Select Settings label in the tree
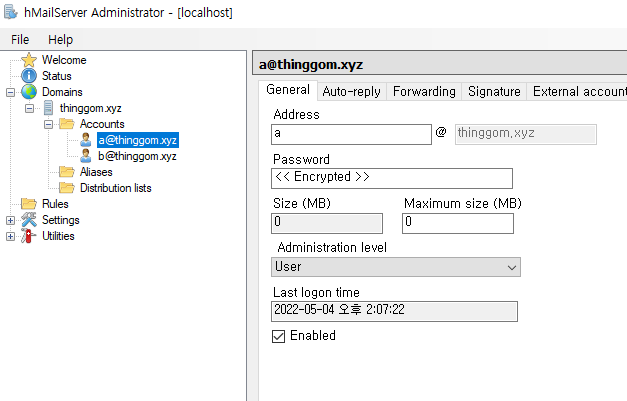 (61, 220)
